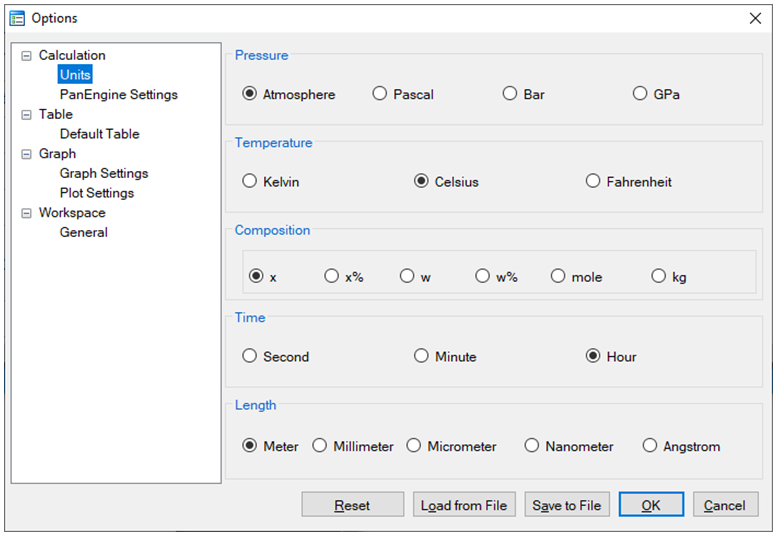Select Plot Settings in the tree
Viewport: 777px width, 536px height.
(96, 193)
